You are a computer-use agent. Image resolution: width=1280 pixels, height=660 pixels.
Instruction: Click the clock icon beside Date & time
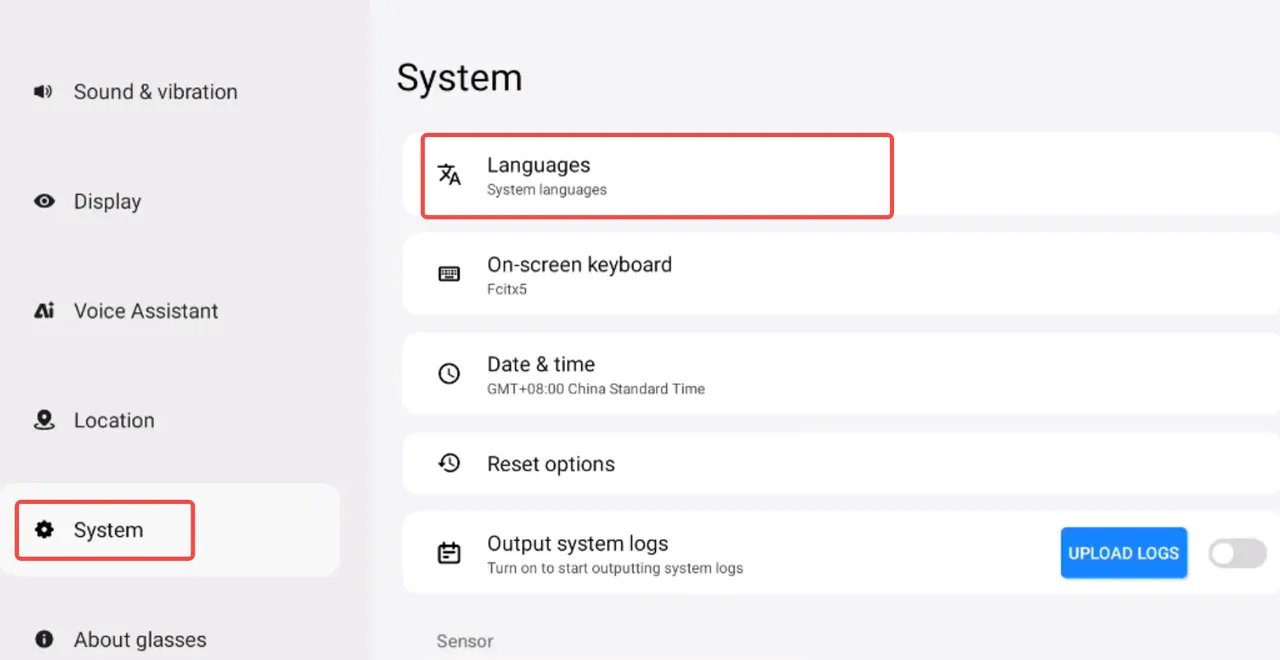pos(450,374)
